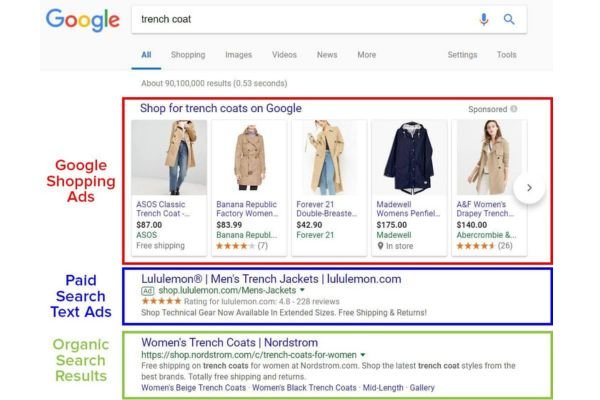Click the In store location pin icon

click(x=380, y=246)
